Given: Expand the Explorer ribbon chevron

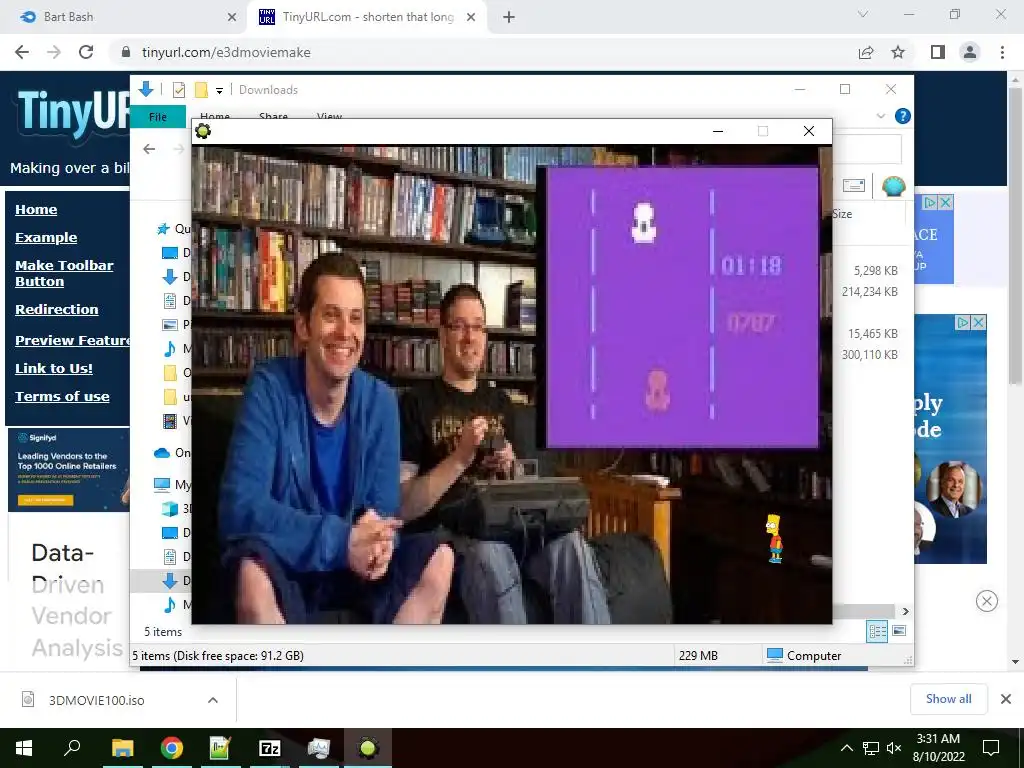Looking at the screenshot, I should pyautogui.click(x=881, y=116).
